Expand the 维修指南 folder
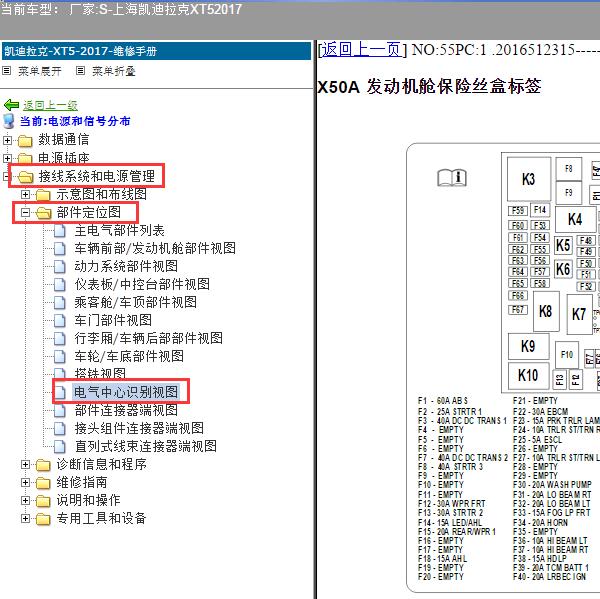 pyautogui.click(x=25, y=483)
